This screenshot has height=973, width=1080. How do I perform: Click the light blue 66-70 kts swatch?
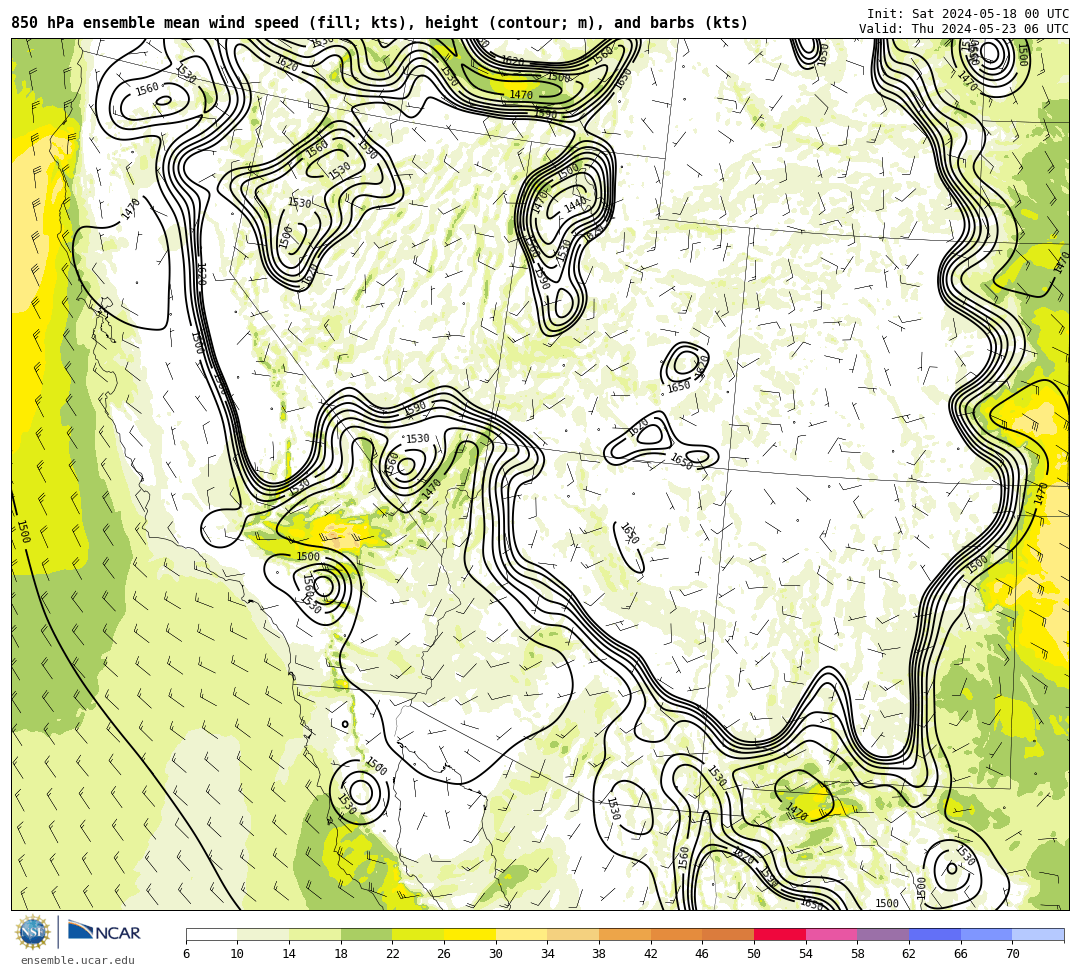tap(986, 934)
